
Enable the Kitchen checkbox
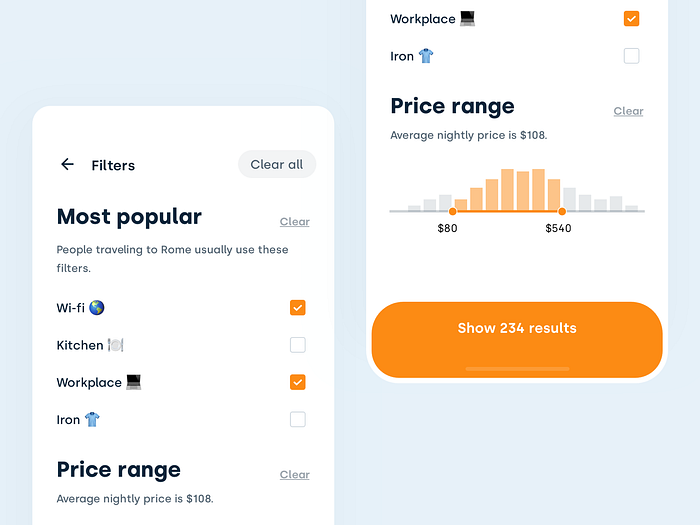click(x=298, y=345)
